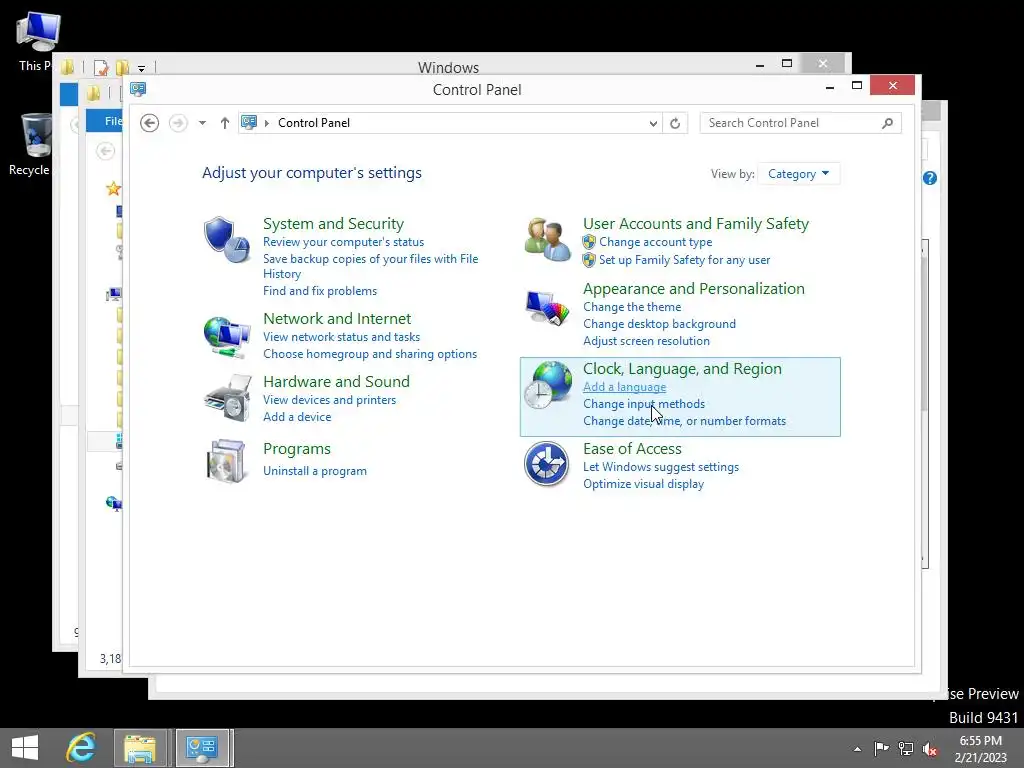
Task: Open Change date, time, or number formats
Action: pyautogui.click(x=684, y=421)
